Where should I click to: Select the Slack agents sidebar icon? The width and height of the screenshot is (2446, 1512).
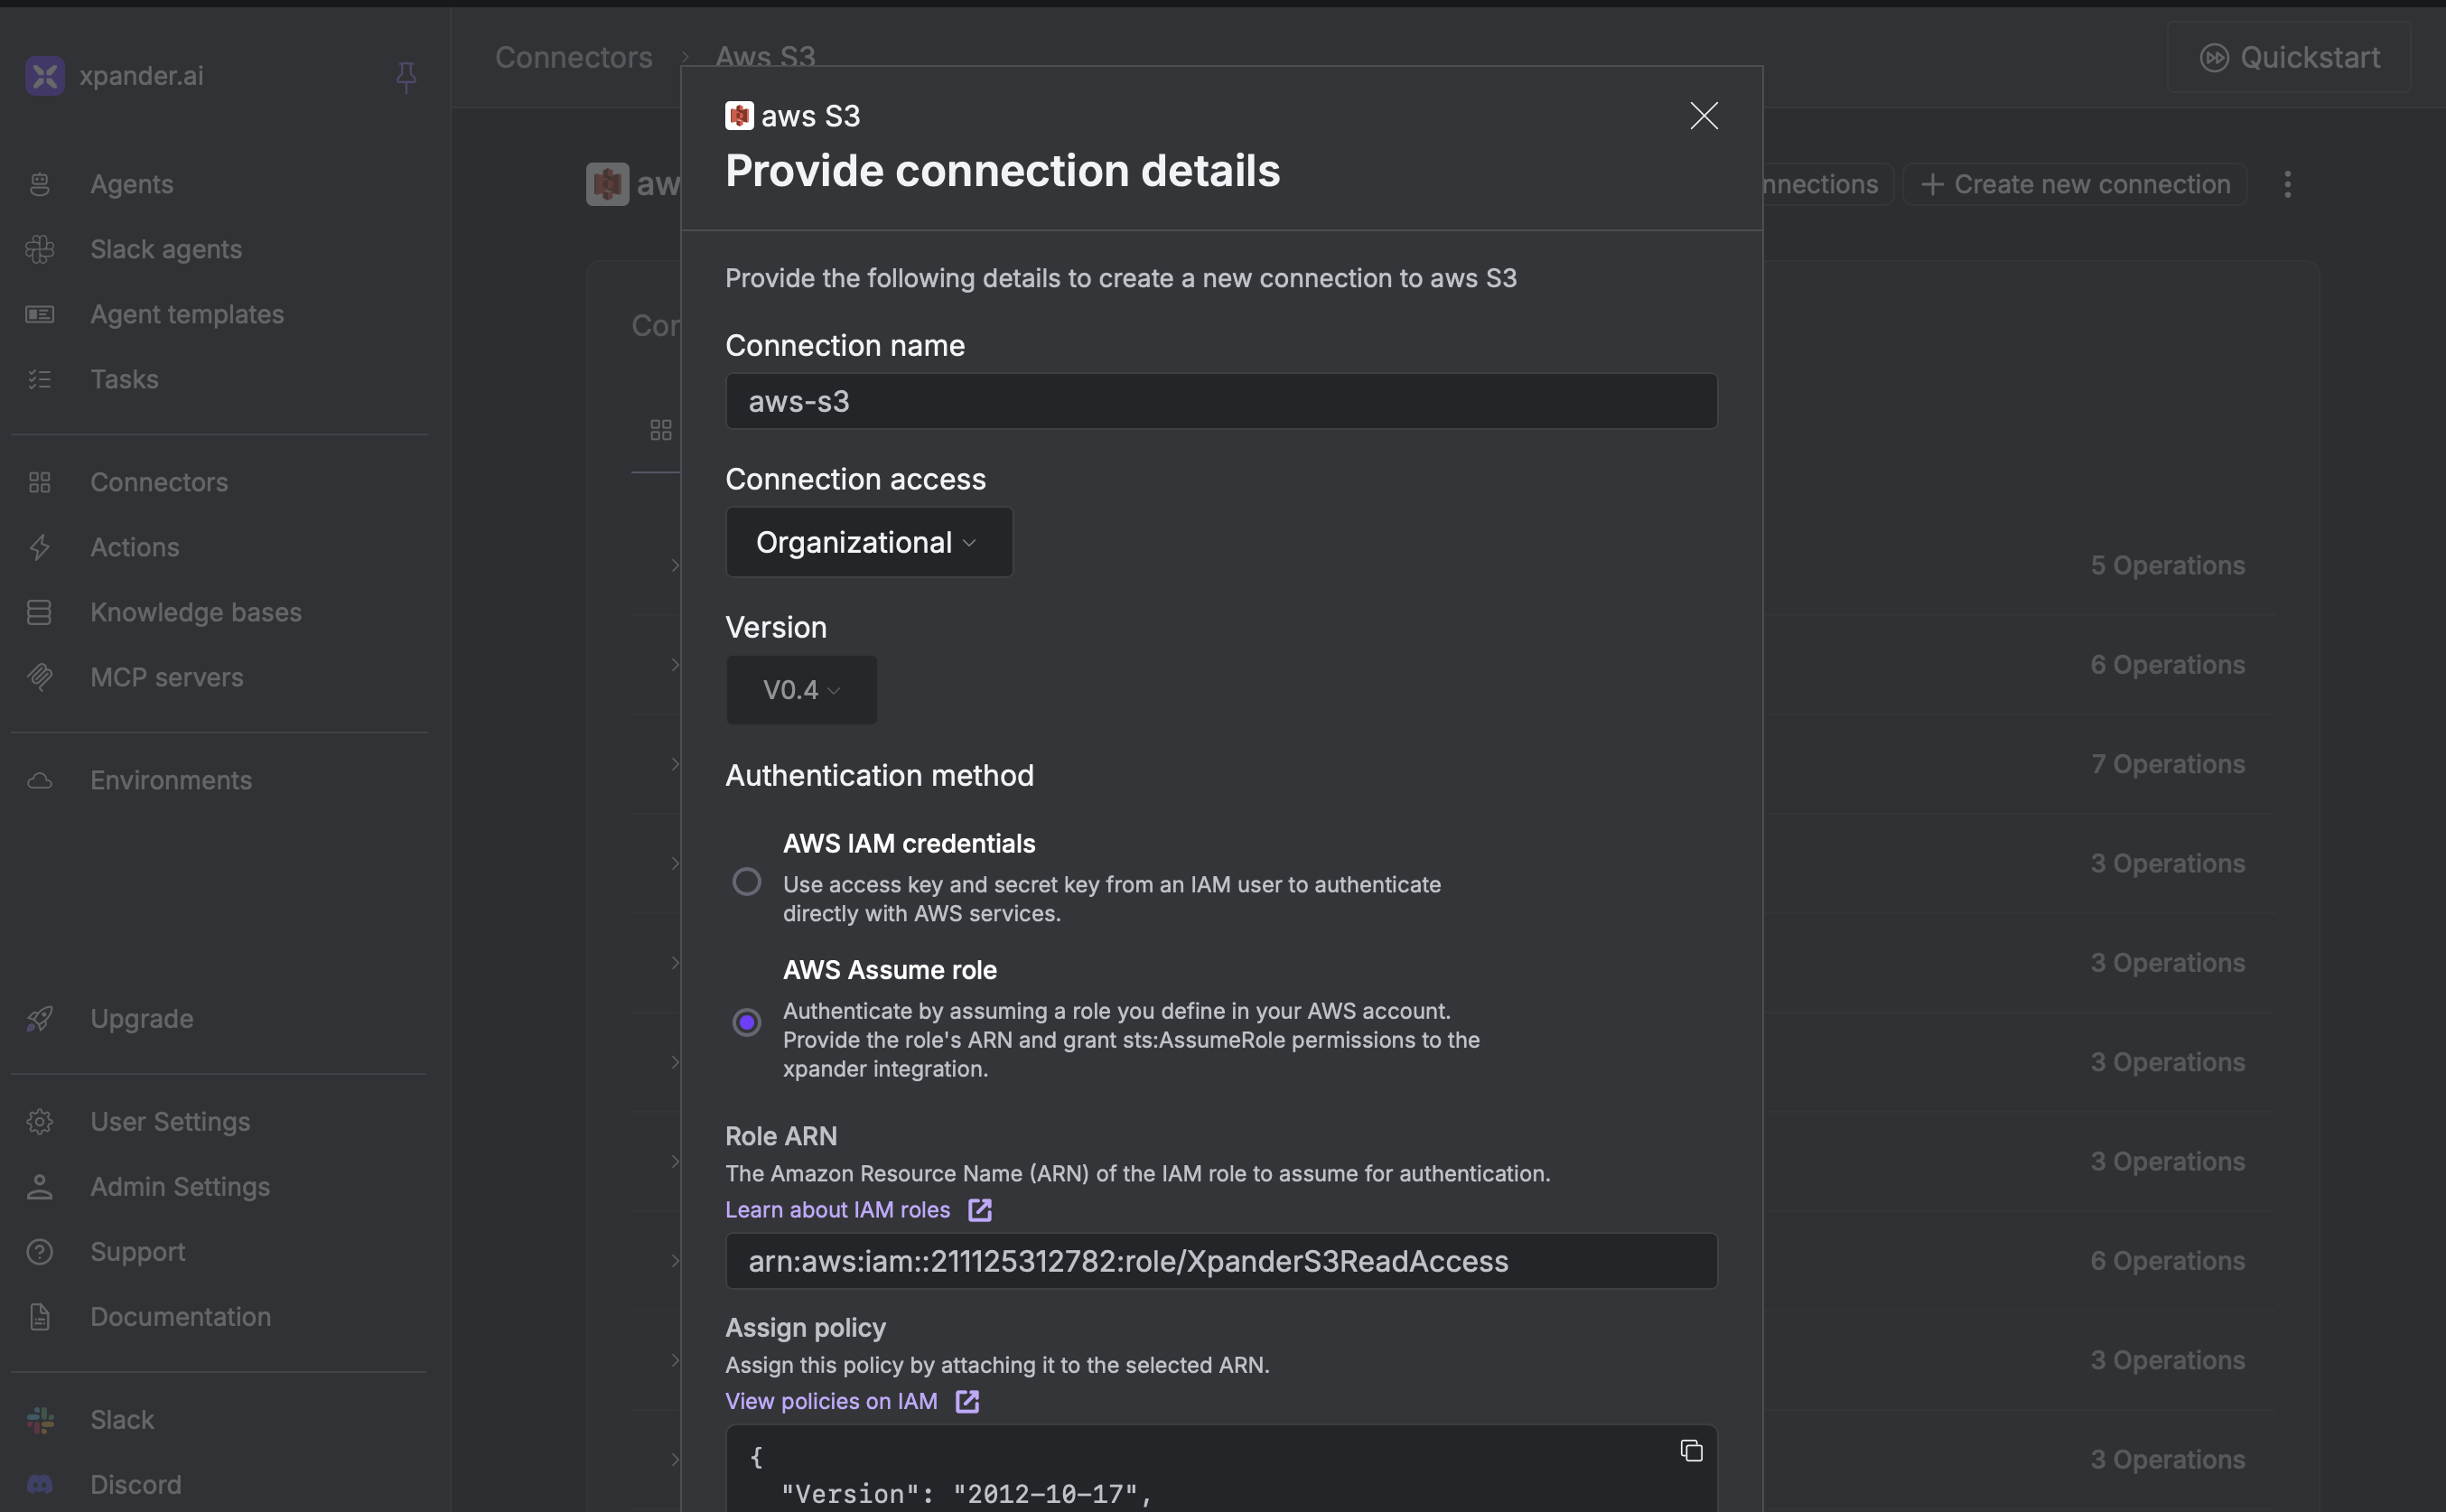coord(40,249)
